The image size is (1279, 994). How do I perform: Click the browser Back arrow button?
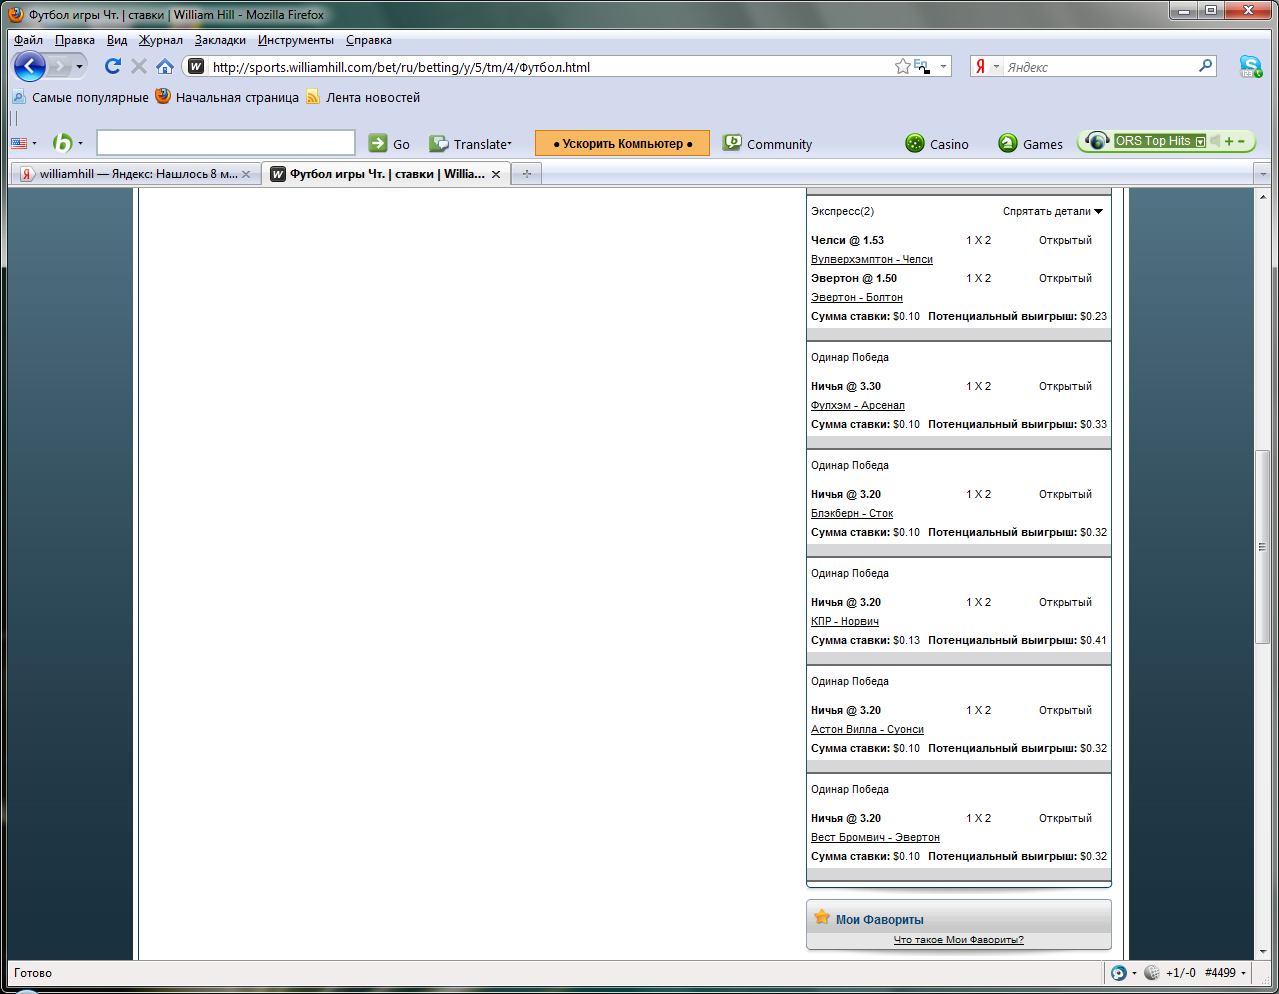pos(30,67)
